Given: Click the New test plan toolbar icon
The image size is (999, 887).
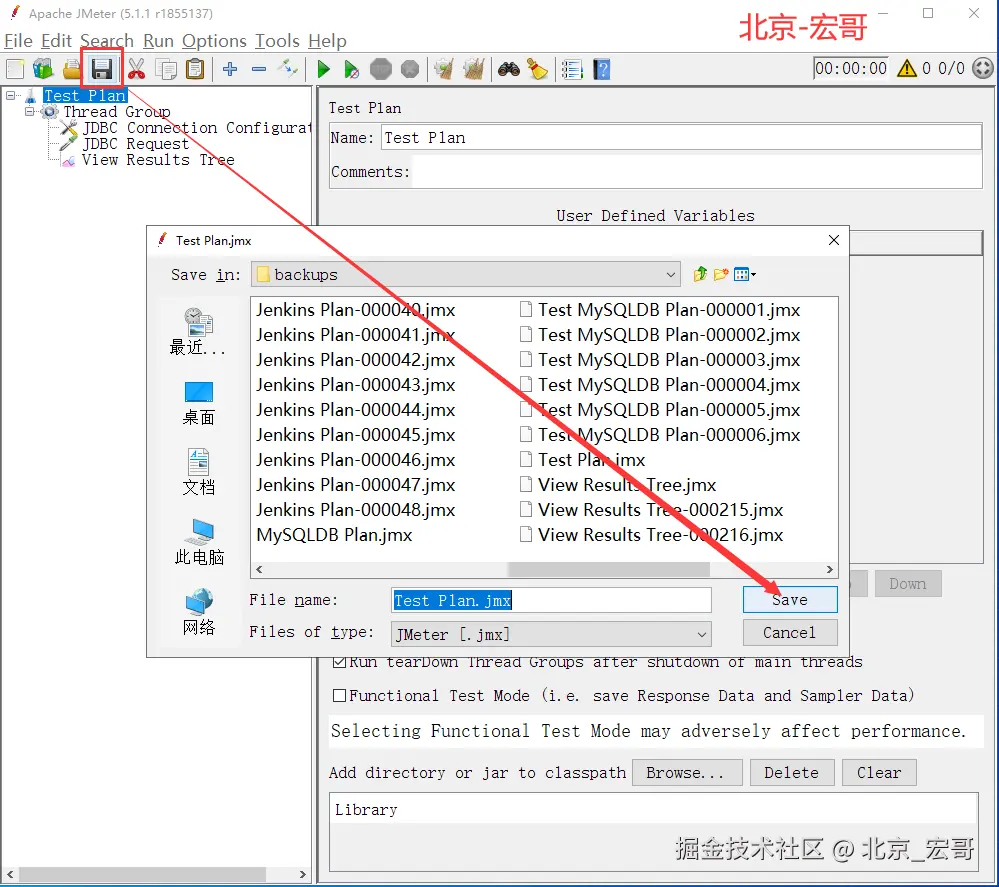Looking at the screenshot, I should [x=15, y=69].
